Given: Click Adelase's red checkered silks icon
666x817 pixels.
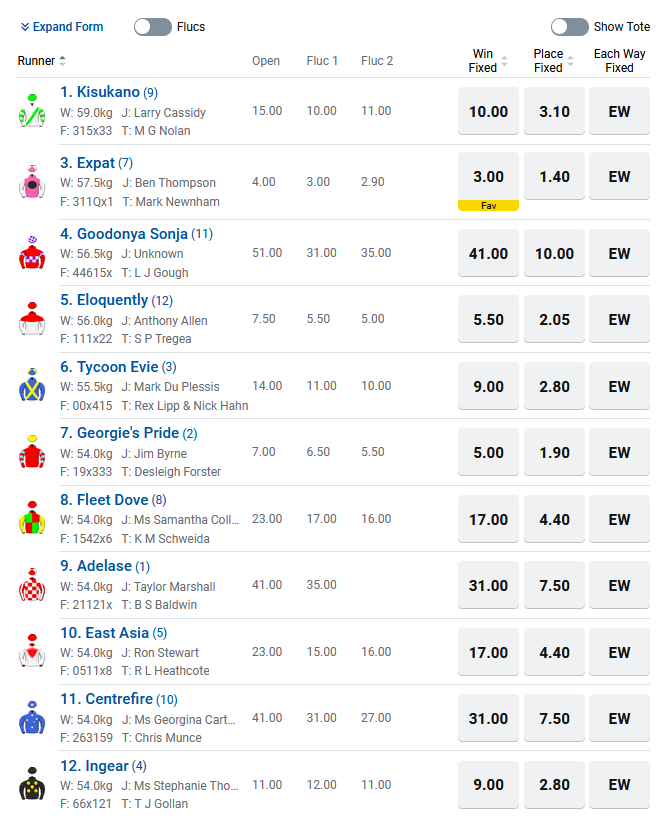Looking at the screenshot, I should (32, 586).
